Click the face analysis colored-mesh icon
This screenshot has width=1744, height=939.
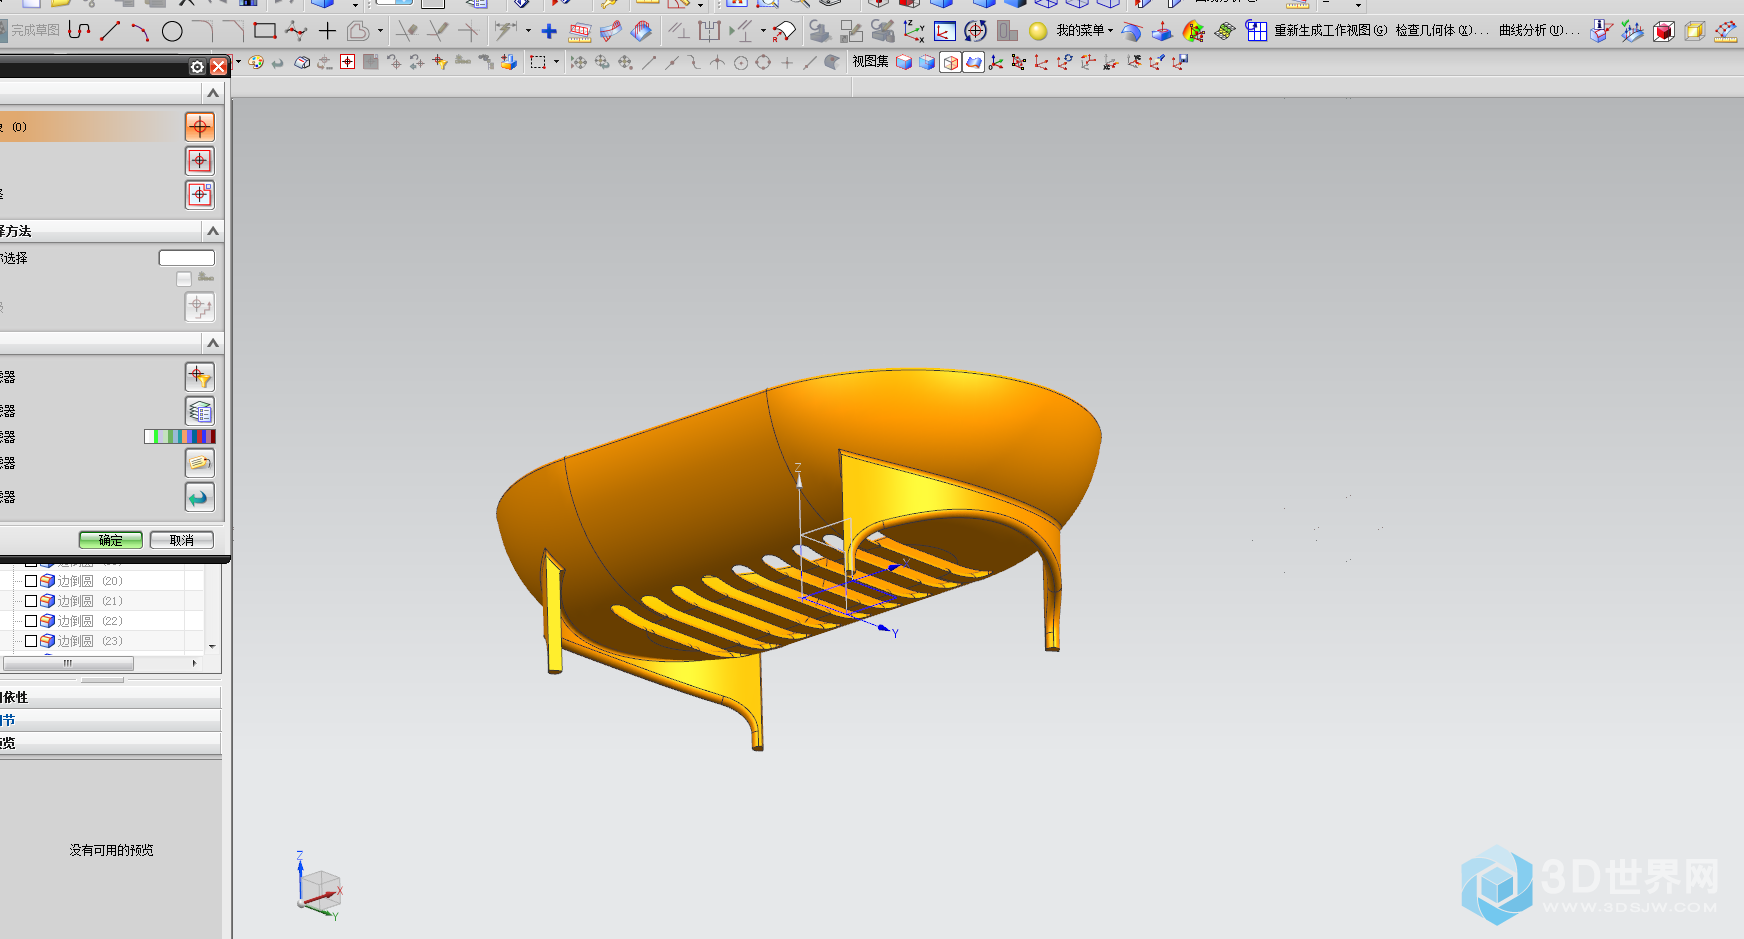click(1194, 31)
